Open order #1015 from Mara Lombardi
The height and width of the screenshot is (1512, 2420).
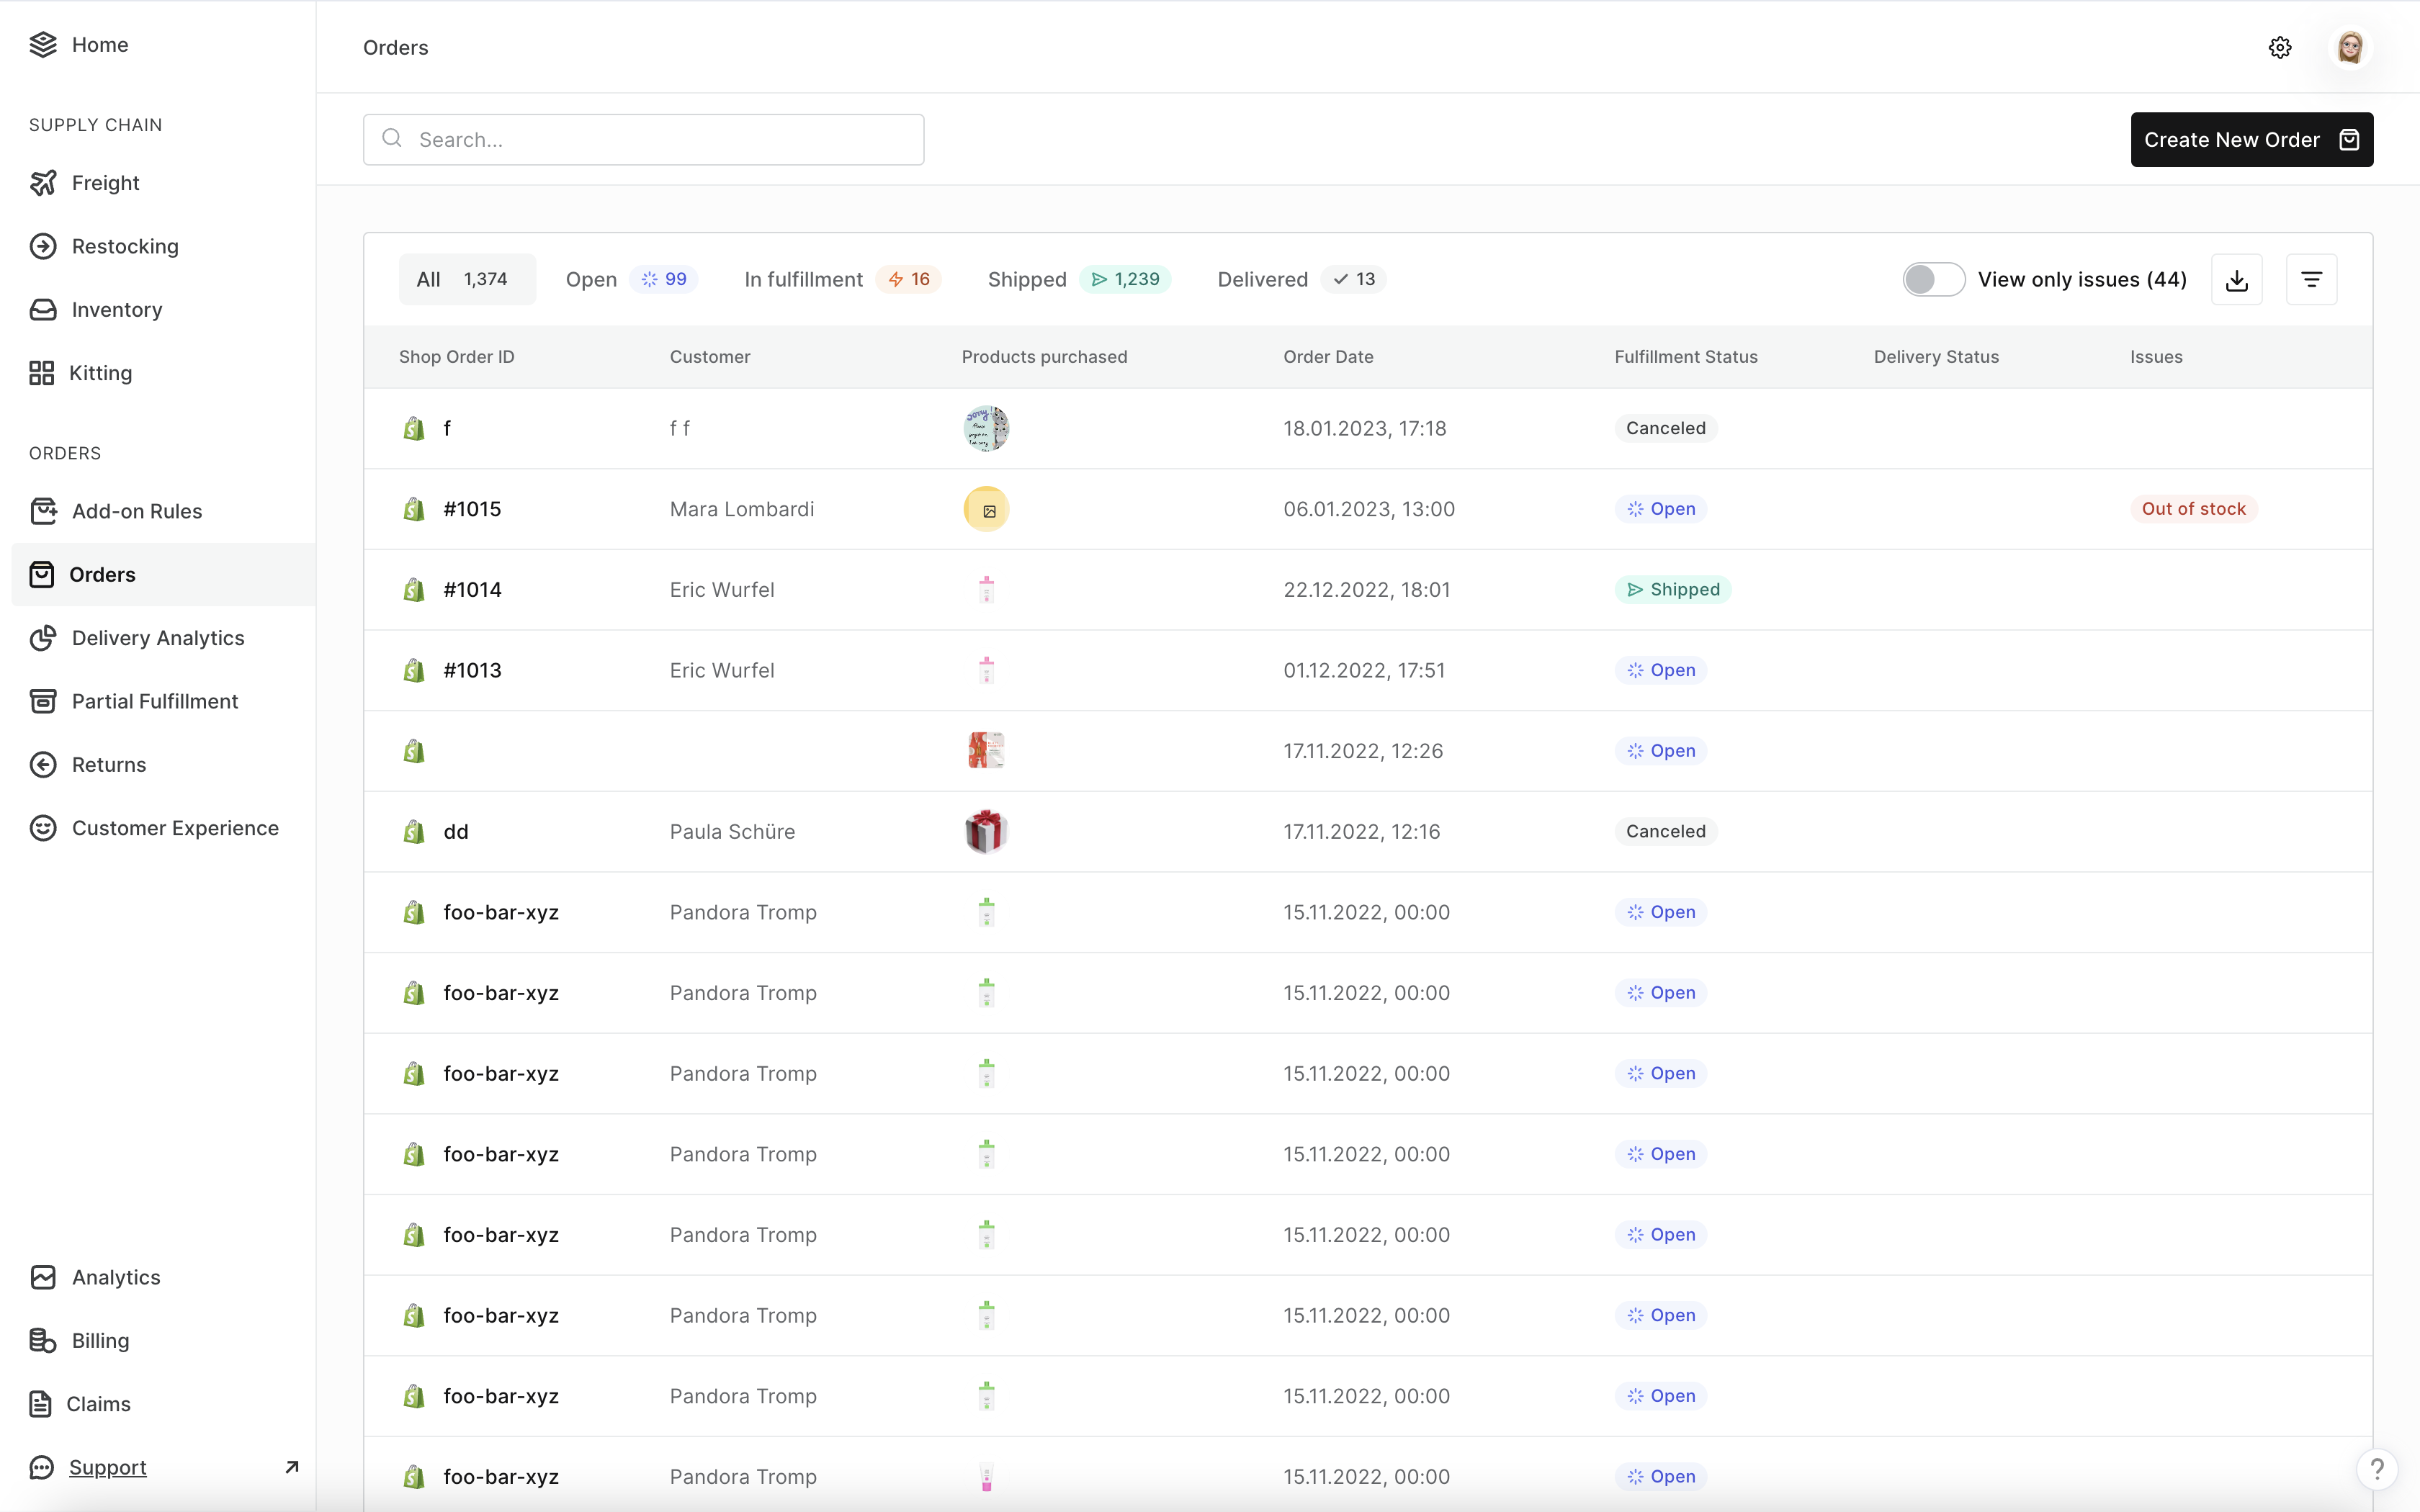(x=472, y=509)
